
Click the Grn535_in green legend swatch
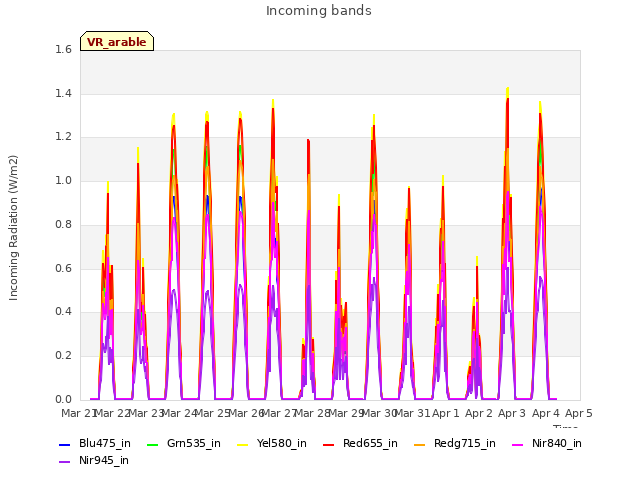[x=152, y=444]
